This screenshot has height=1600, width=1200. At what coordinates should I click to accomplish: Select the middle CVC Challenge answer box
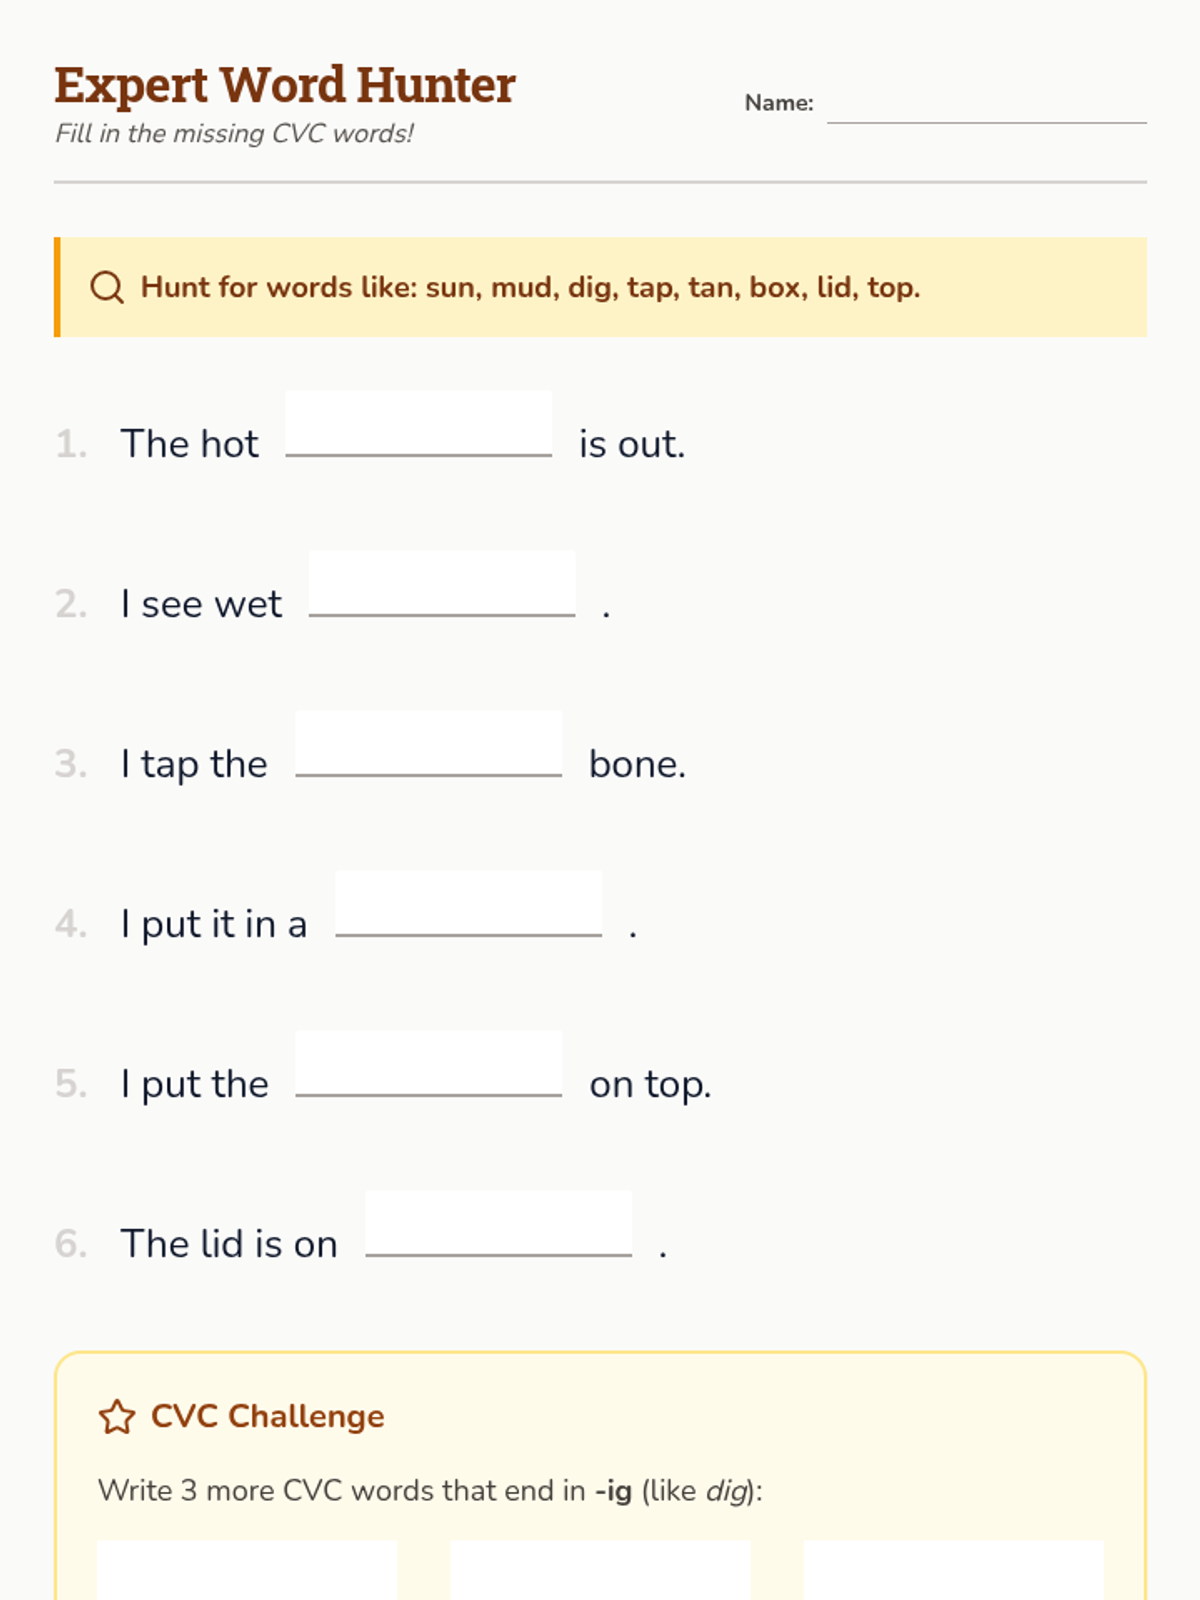tap(600, 1570)
